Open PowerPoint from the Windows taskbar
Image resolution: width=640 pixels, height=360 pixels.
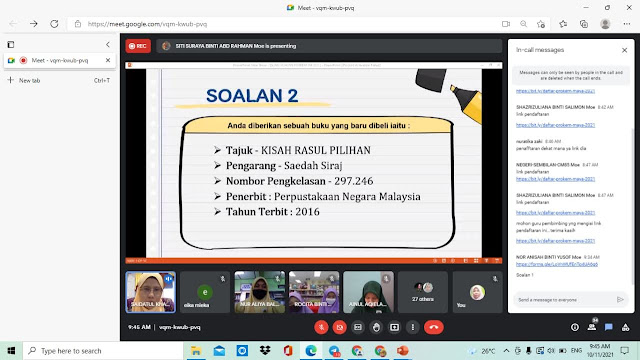[402, 351]
